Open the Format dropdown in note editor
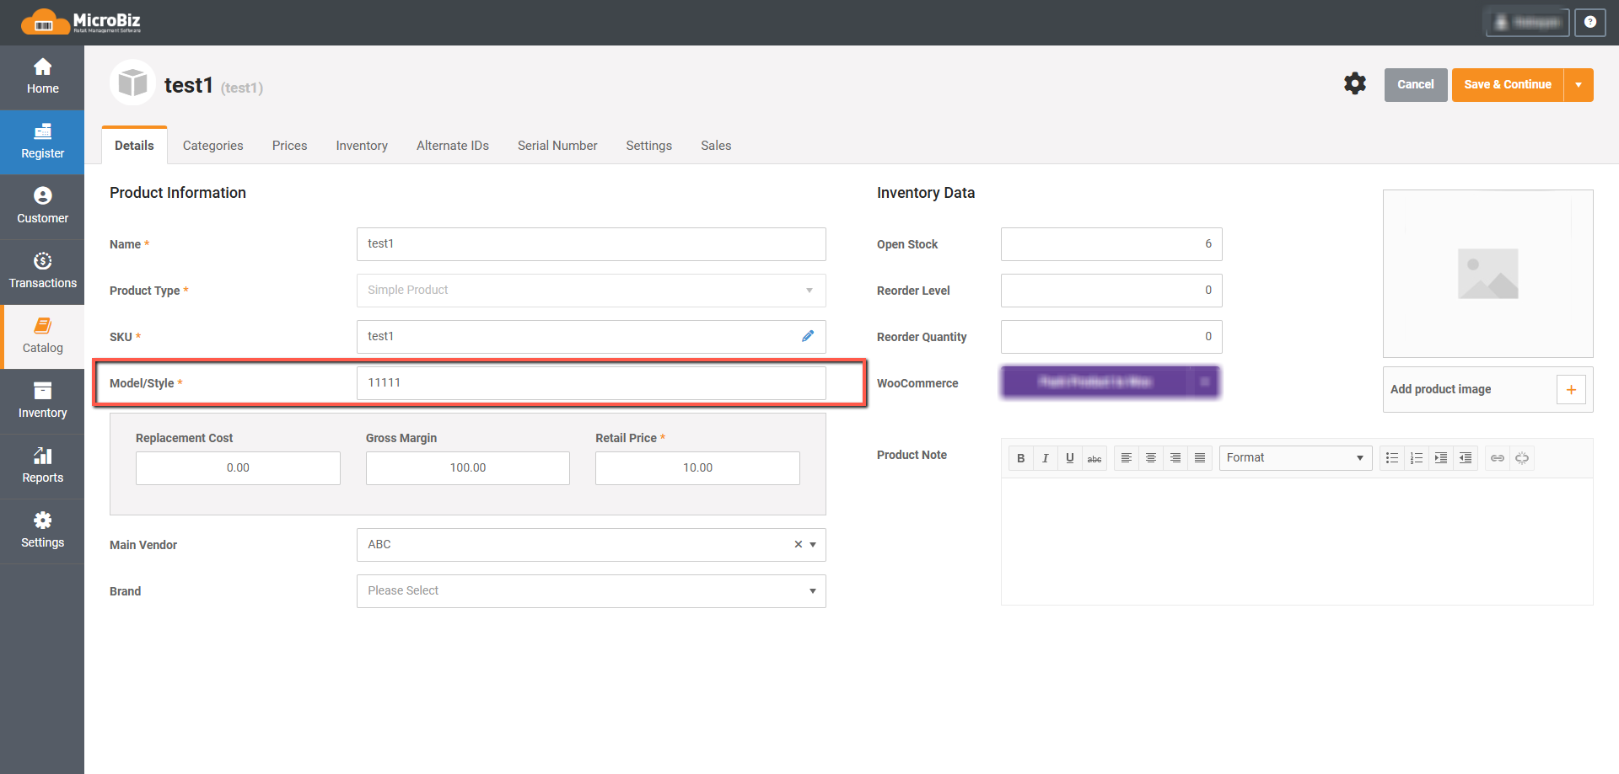The width and height of the screenshot is (1619, 774). [x=1295, y=458]
